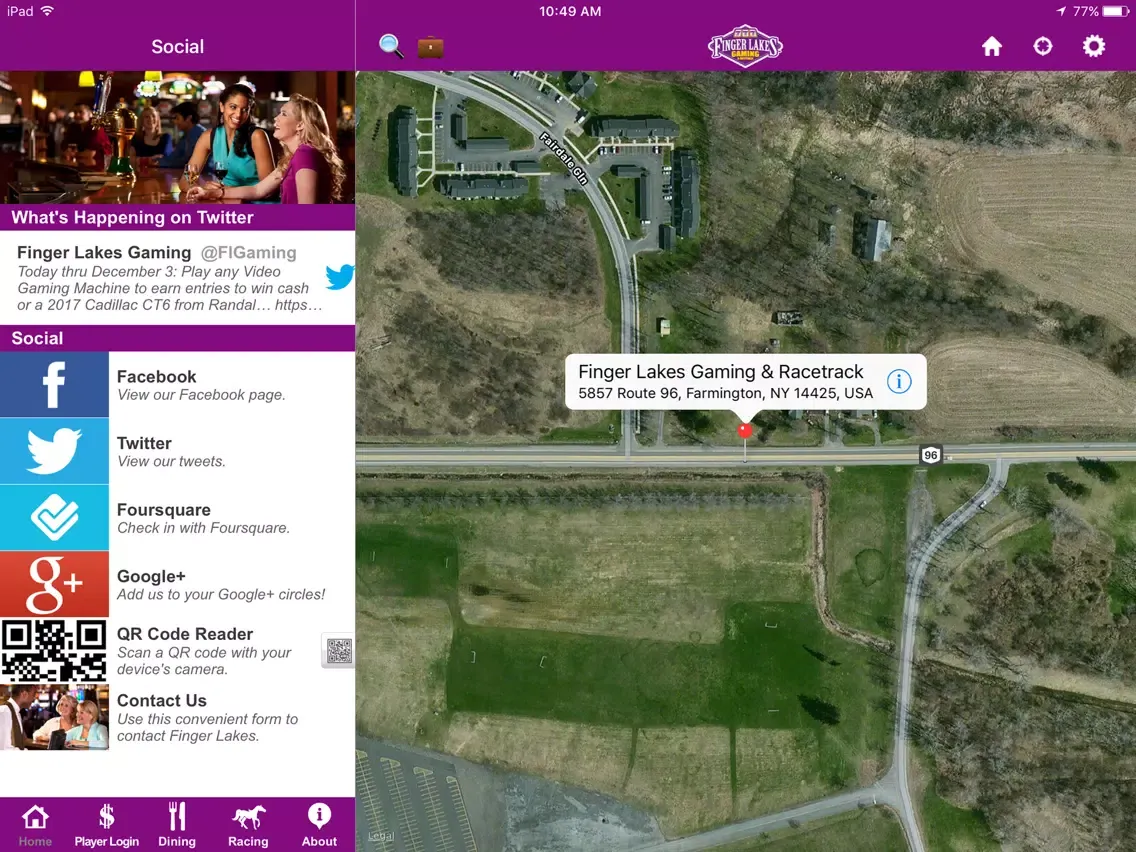Viewport: 1136px width, 852px height.
Task: Select Check in with Foursquare row
Action: pyautogui.click(x=178, y=518)
